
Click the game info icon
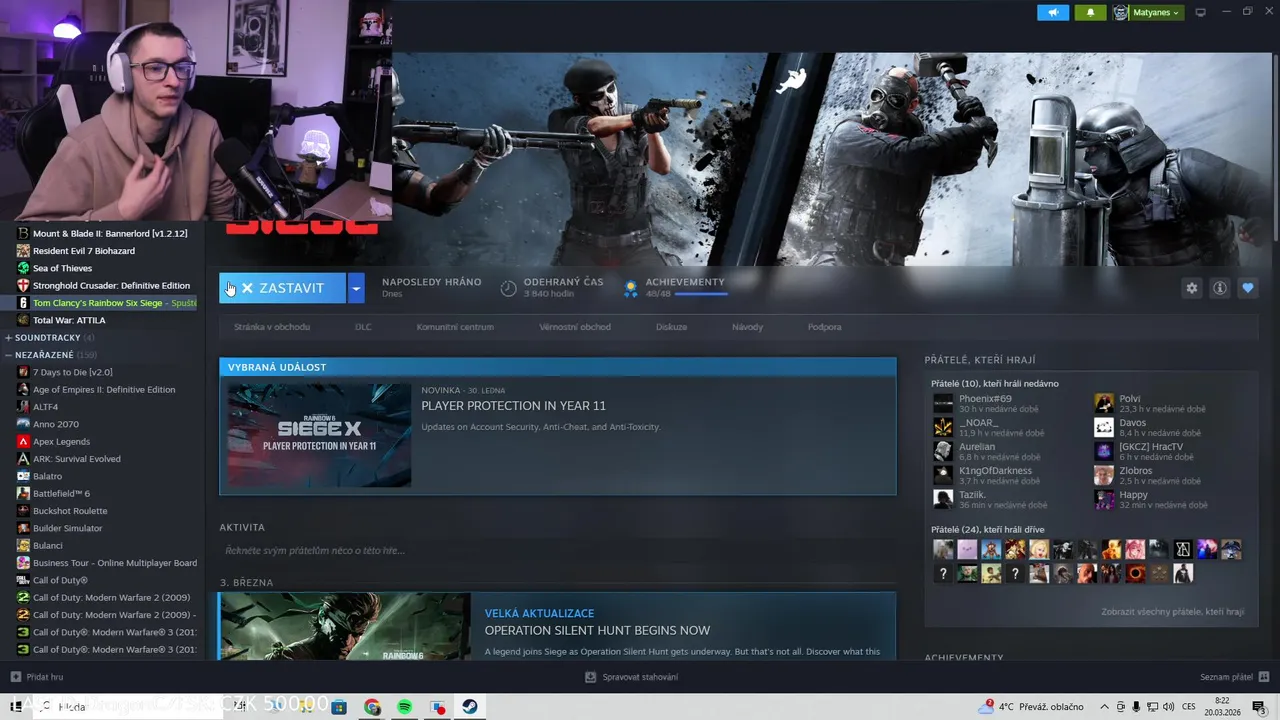(x=1219, y=288)
